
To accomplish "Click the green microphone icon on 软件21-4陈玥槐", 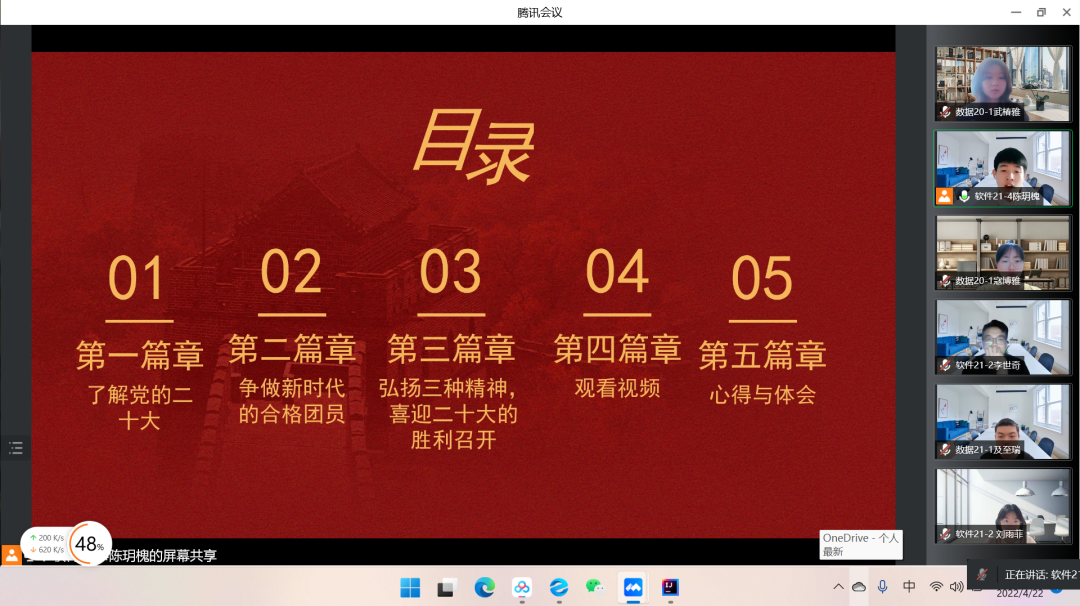I will click(x=964, y=197).
